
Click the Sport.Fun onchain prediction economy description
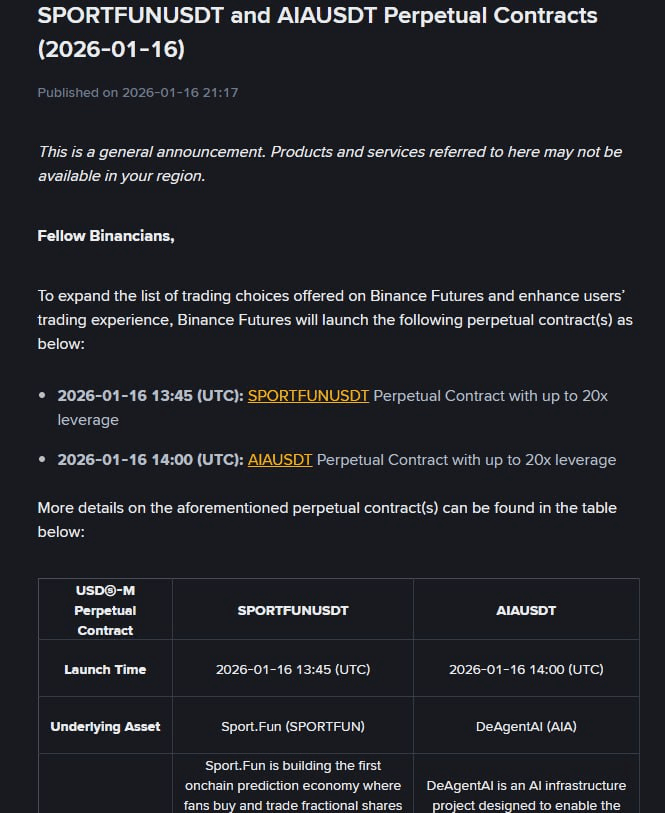[293, 786]
